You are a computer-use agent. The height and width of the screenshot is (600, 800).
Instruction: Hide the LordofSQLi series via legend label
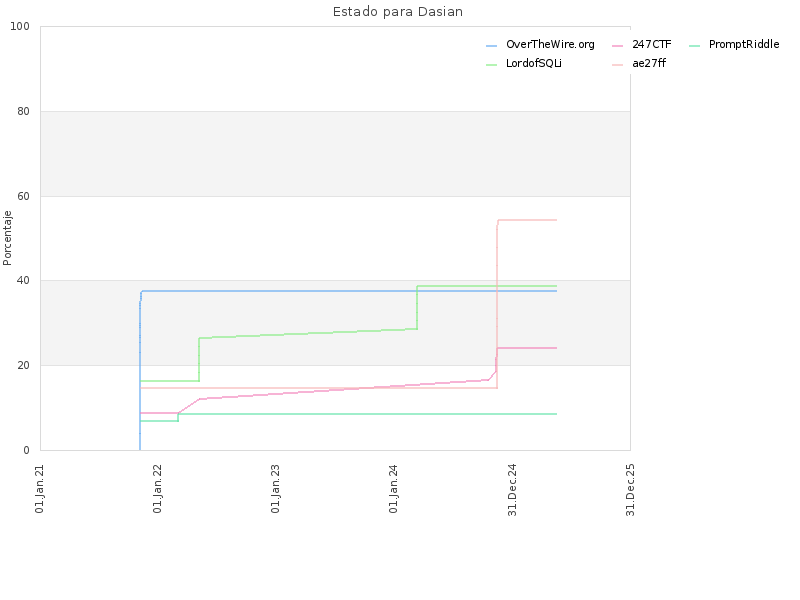click(533, 64)
